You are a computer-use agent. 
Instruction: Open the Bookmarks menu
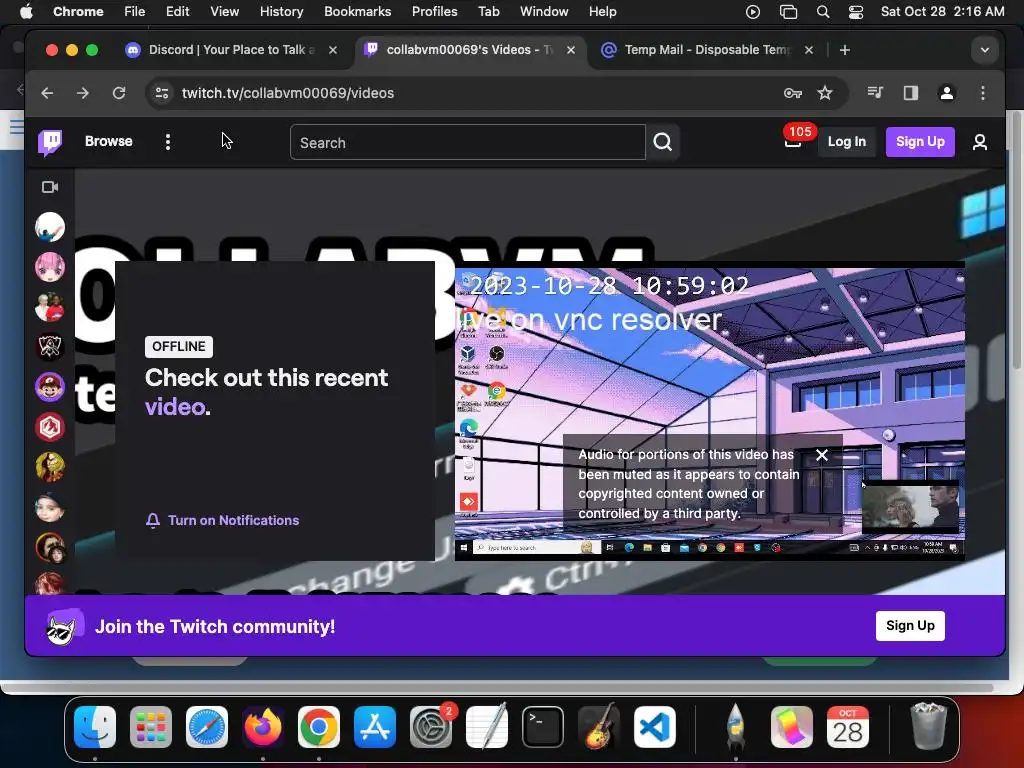357,12
